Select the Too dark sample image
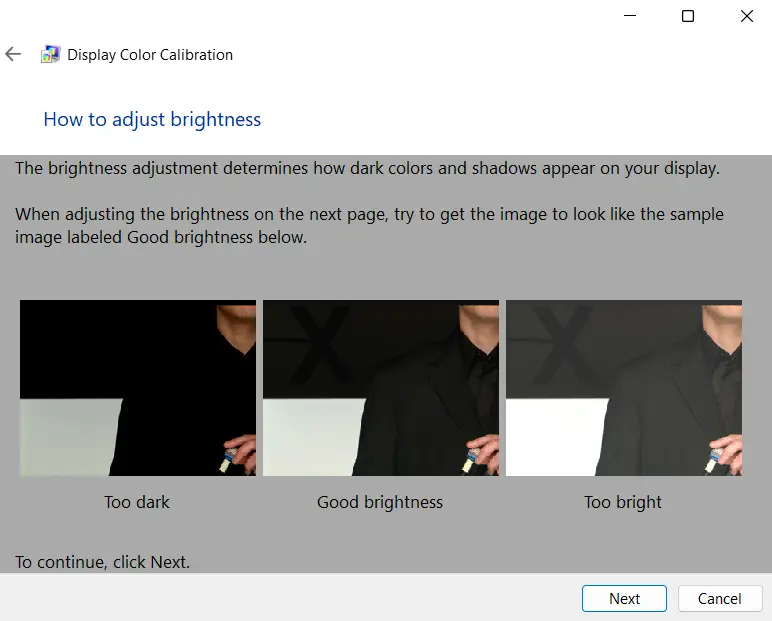Viewport: 772px width, 621px height. 138,388
